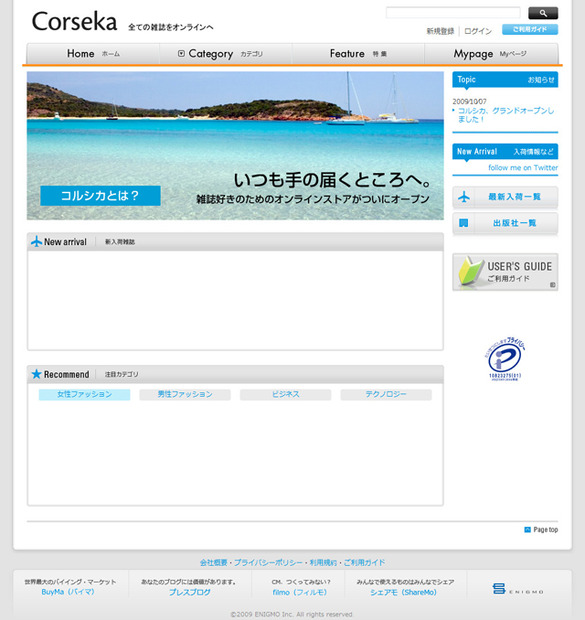The height and width of the screenshot is (620, 585).
Task: Open the シェアモ (ShareMo) link
Action: point(403,592)
